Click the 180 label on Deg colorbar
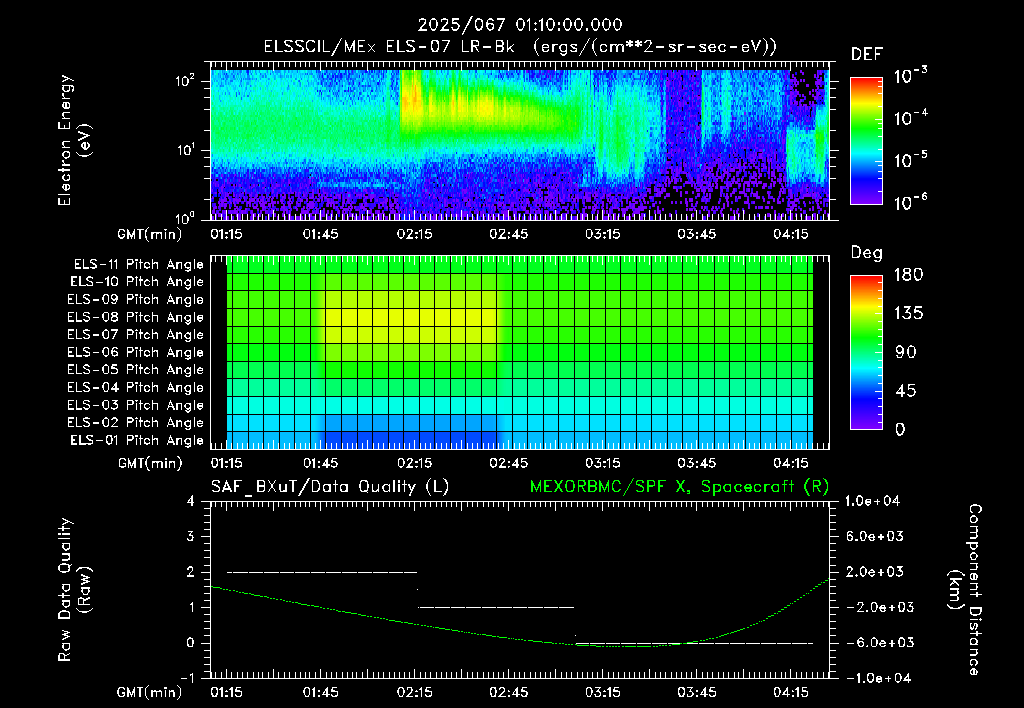 click(908, 275)
